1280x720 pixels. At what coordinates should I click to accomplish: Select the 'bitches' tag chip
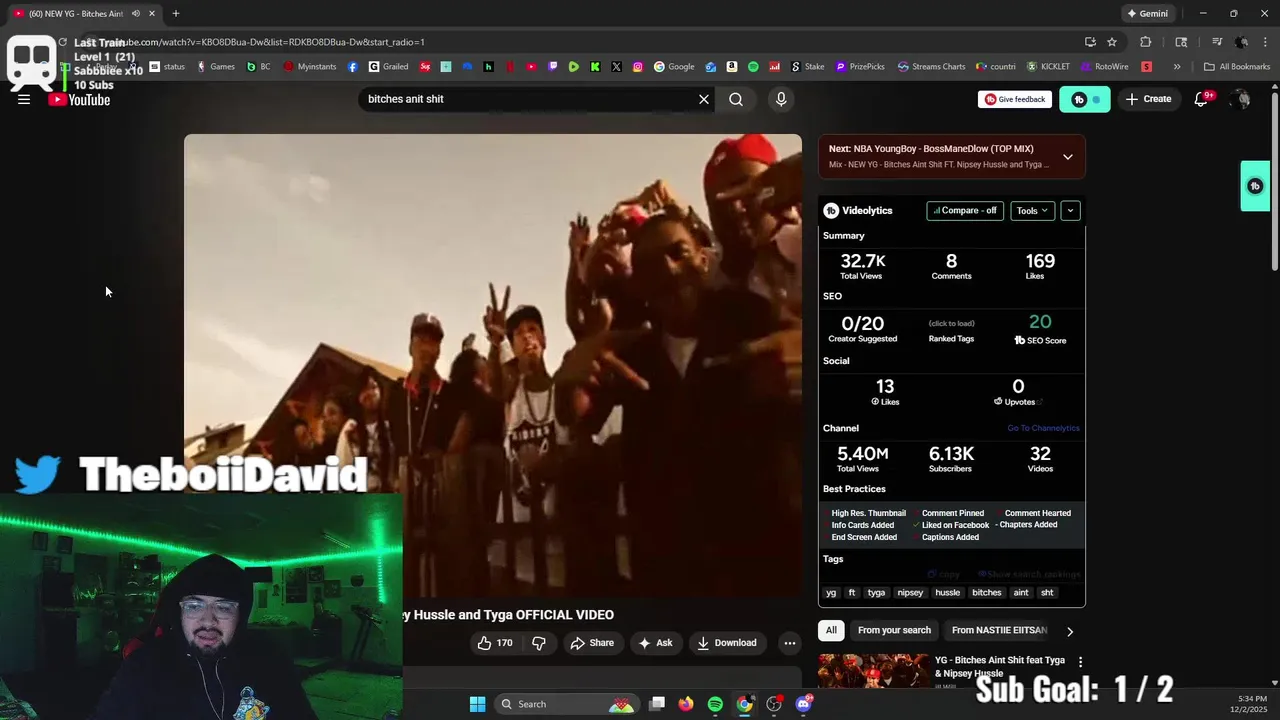point(987,592)
